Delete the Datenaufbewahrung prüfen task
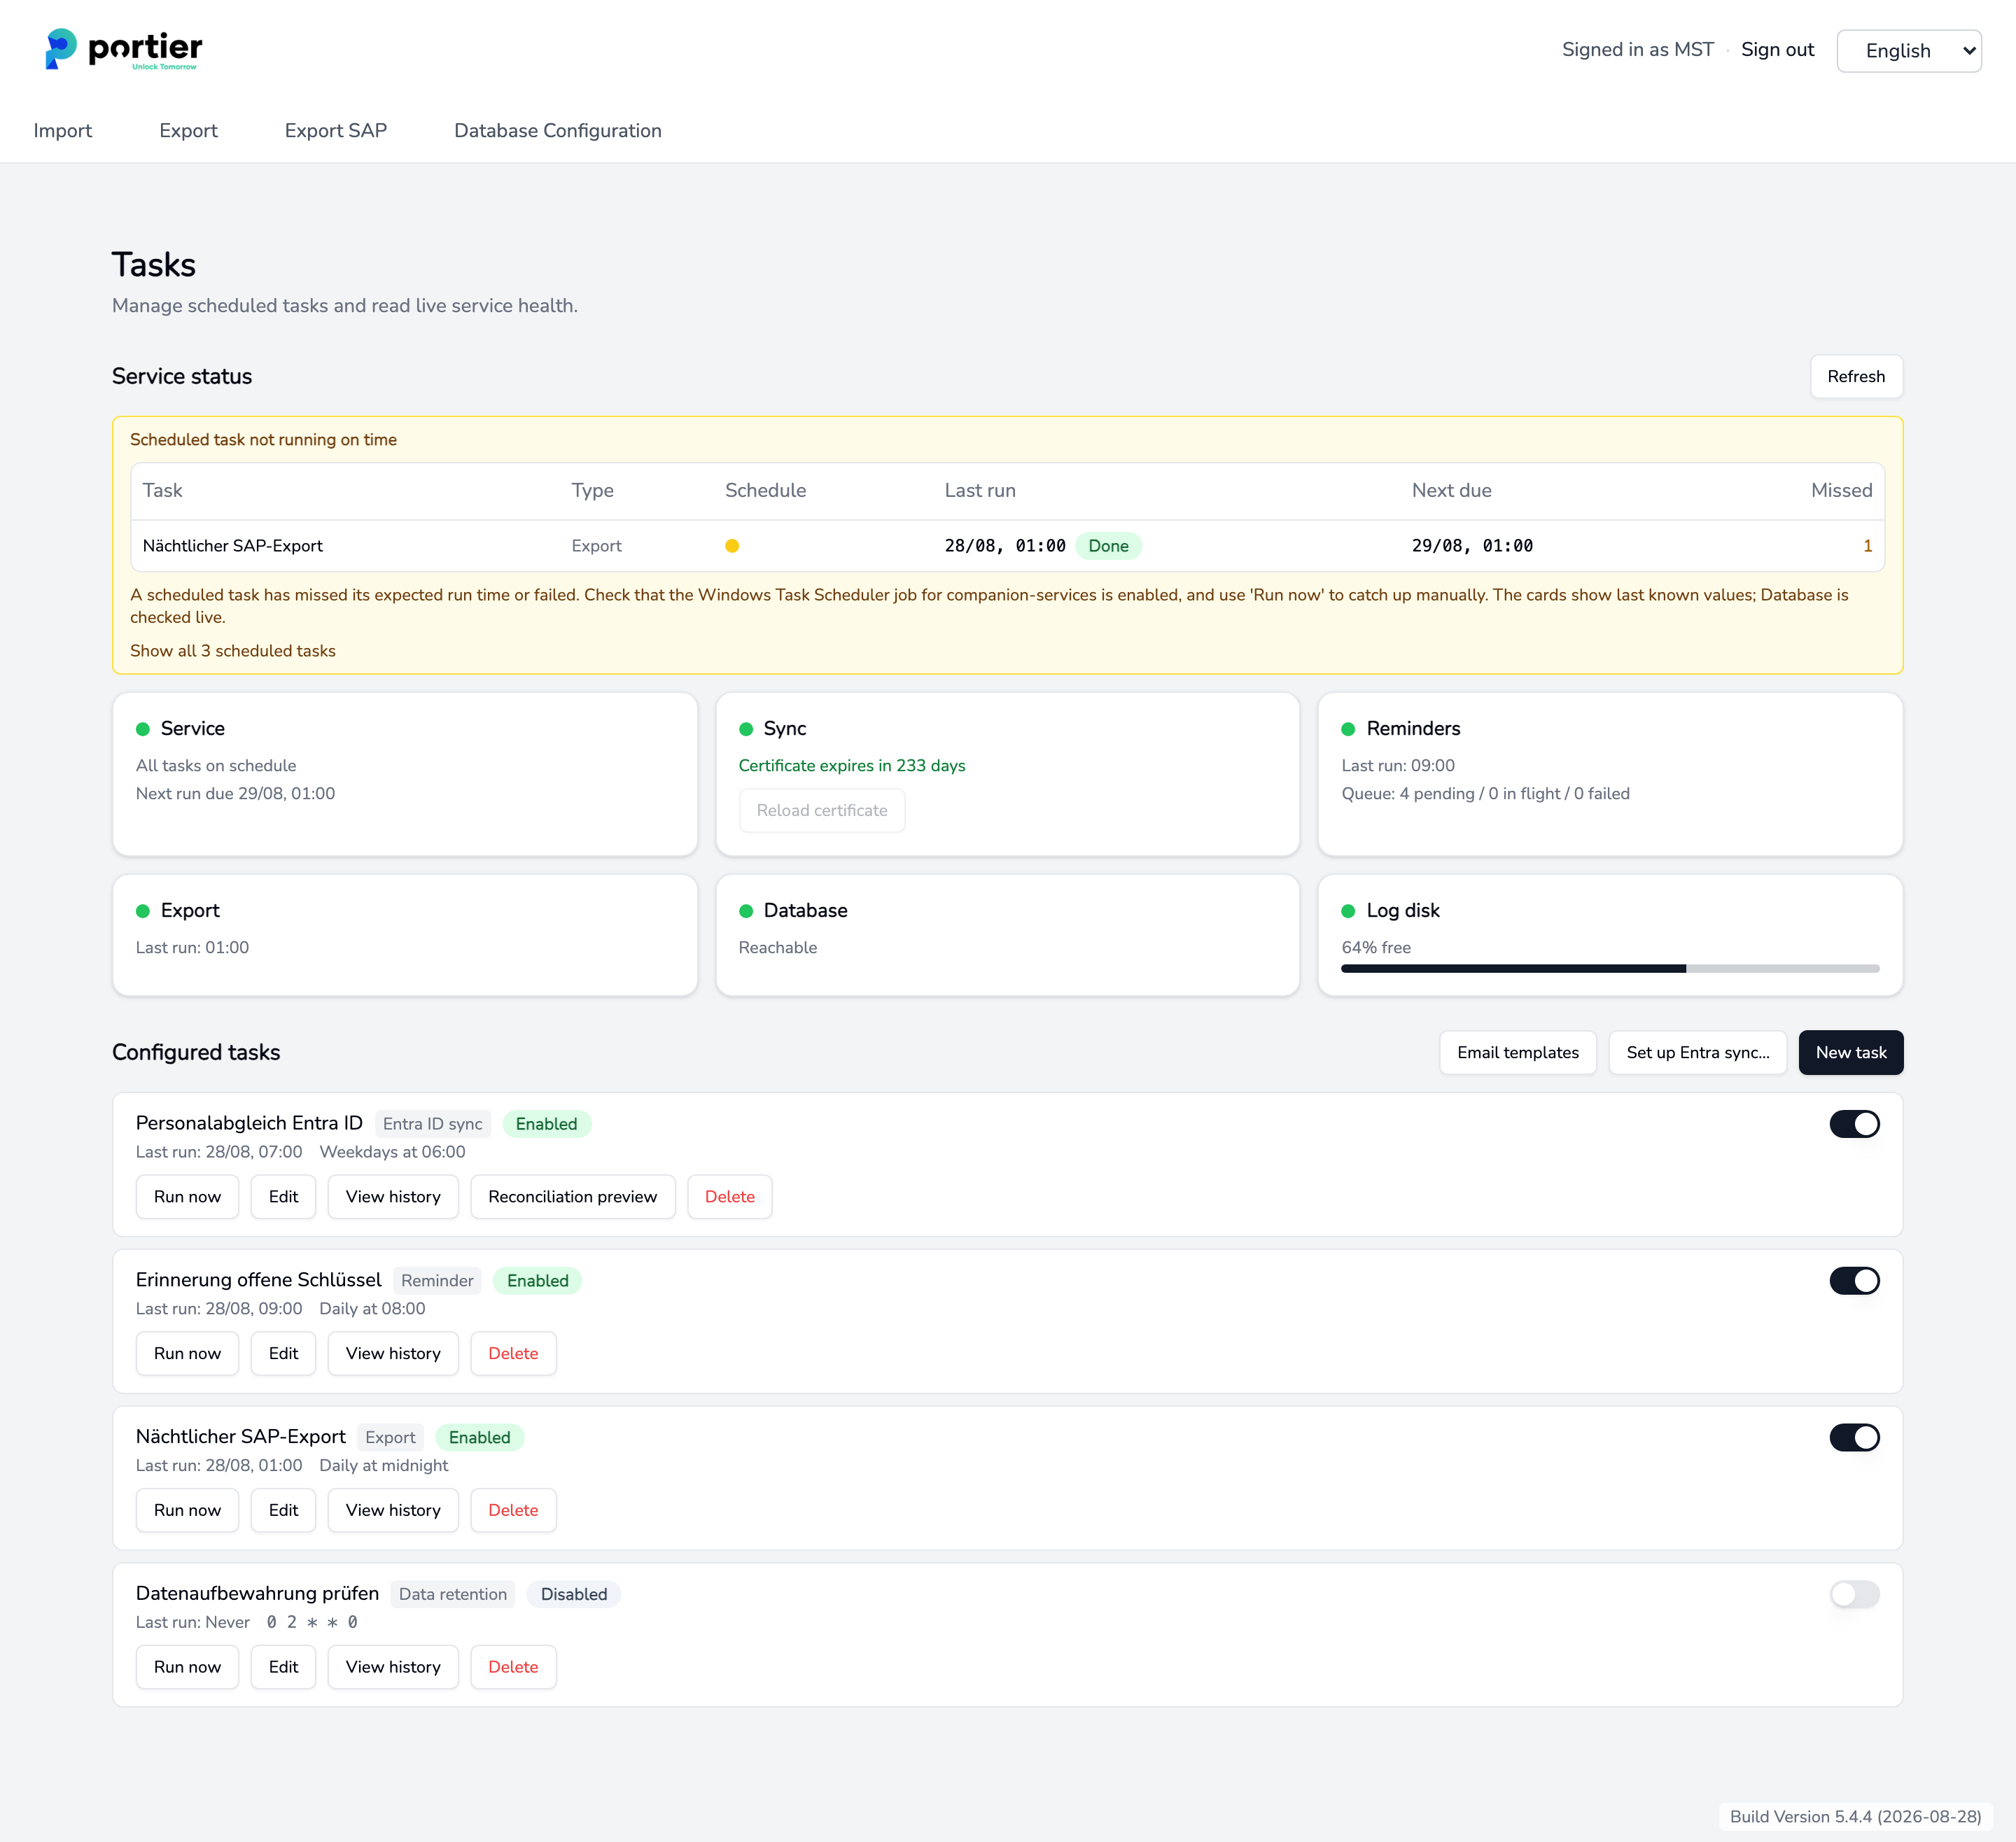Image resolution: width=2016 pixels, height=1842 pixels. pyautogui.click(x=513, y=1668)
